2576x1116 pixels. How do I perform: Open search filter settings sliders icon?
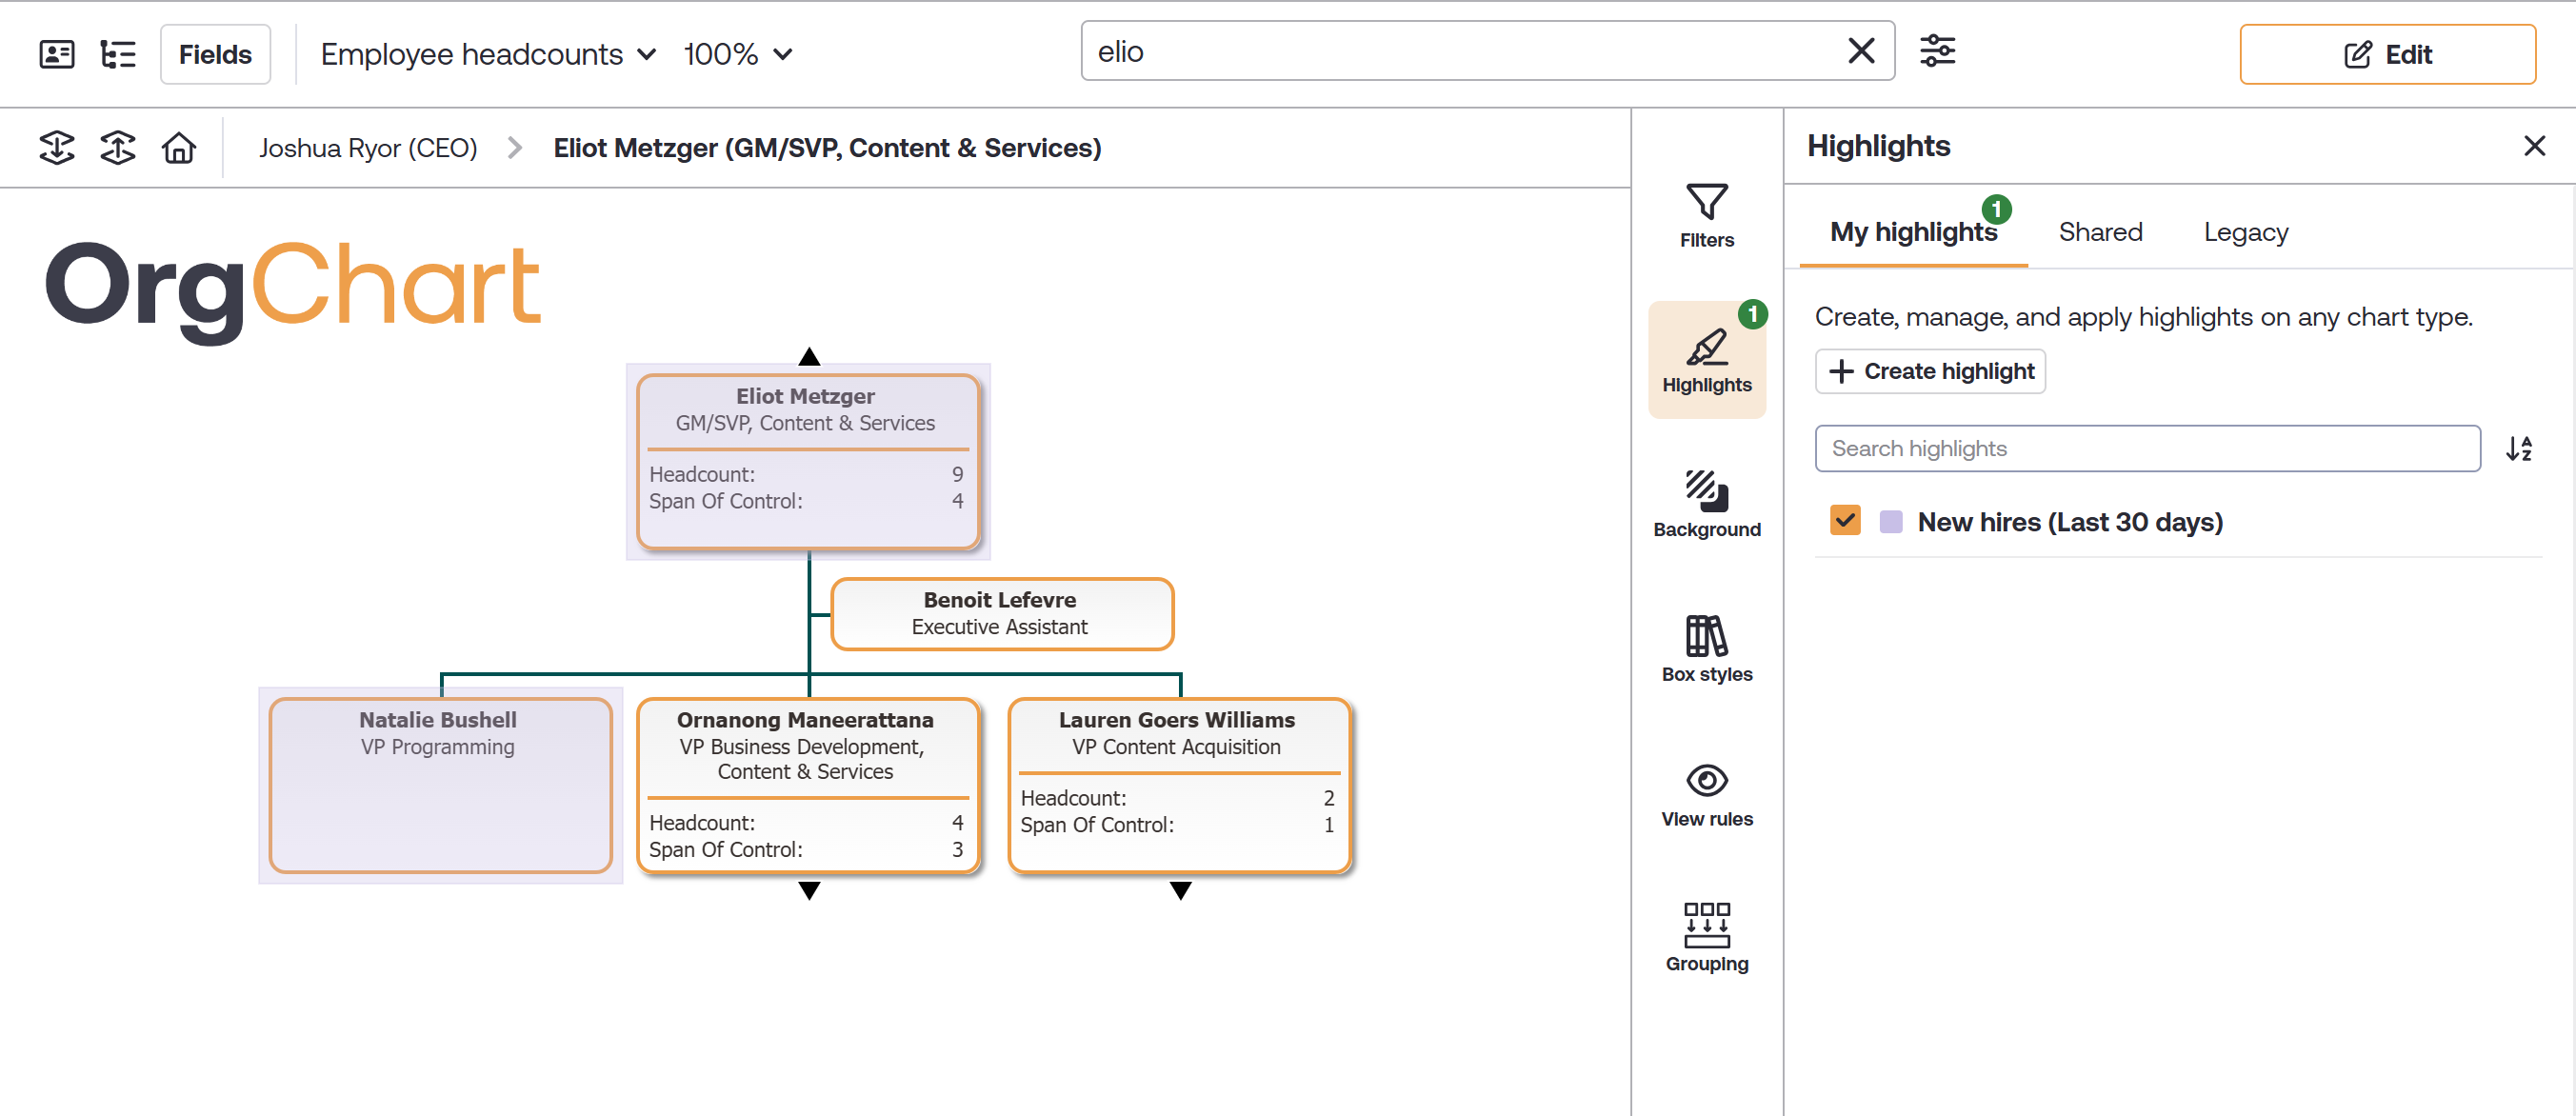[1937, 51]
